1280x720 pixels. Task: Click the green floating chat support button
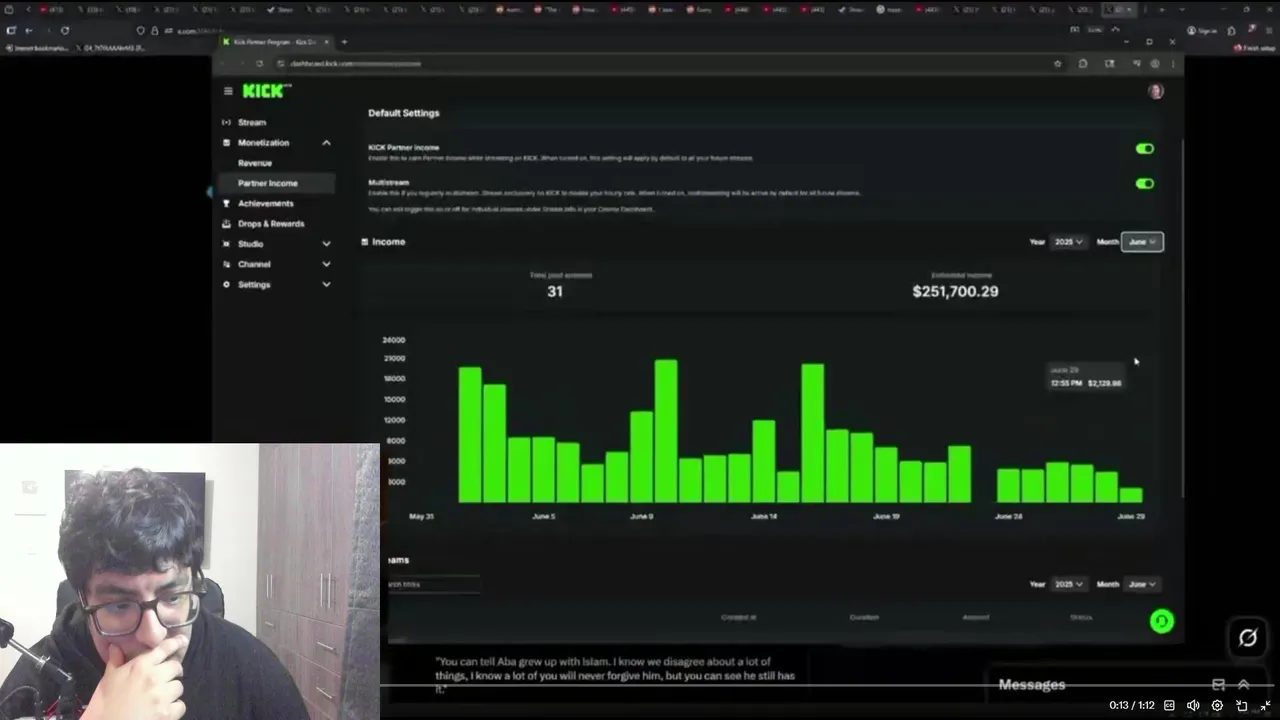point(1161,621)
